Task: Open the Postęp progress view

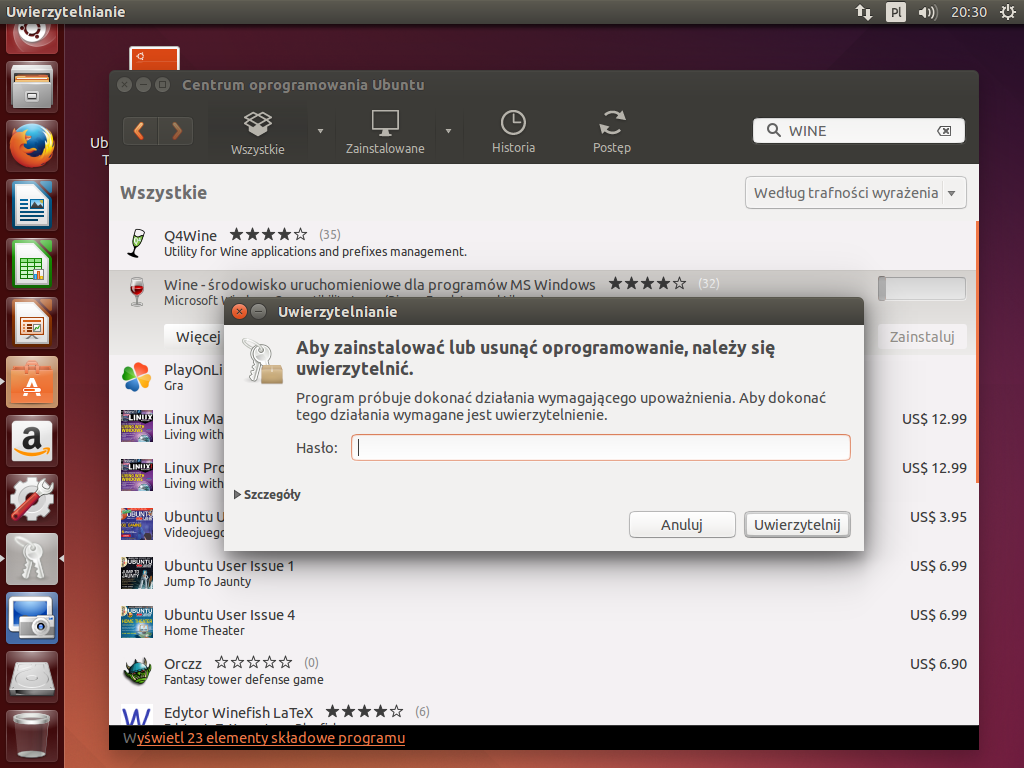Action: 612,132
